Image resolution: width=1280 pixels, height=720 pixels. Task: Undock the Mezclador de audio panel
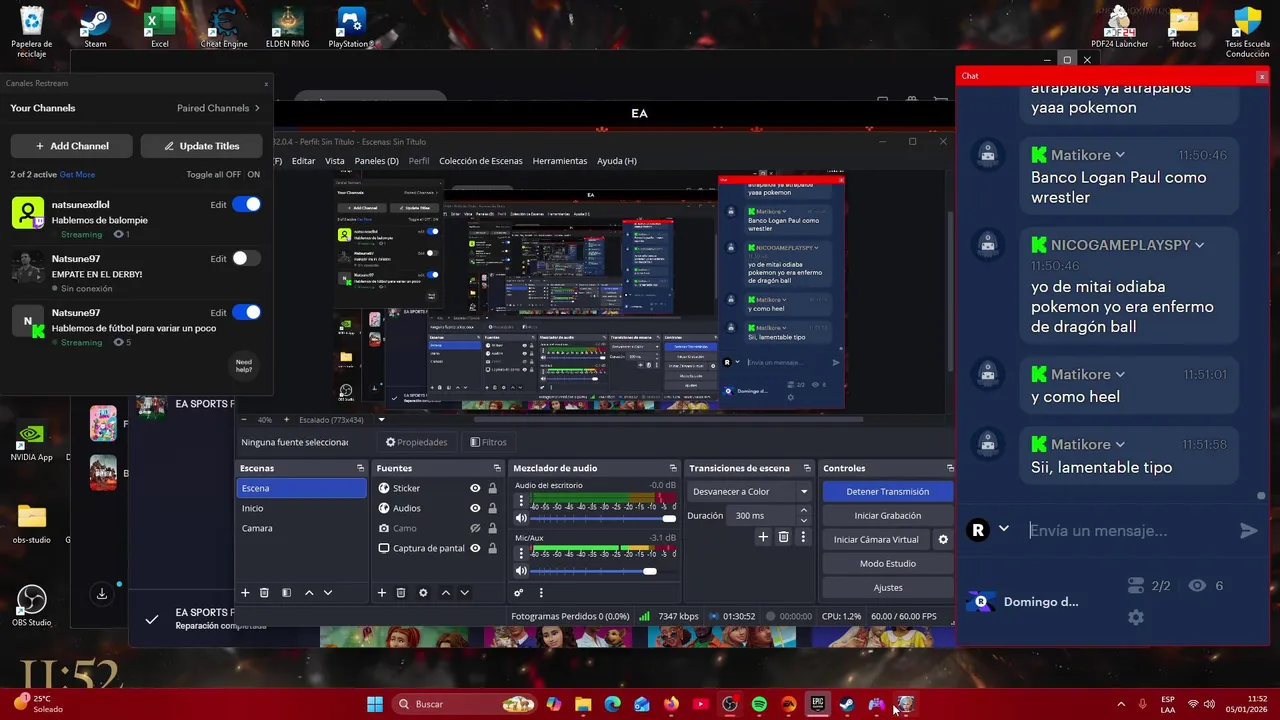(x=673, y=468)
